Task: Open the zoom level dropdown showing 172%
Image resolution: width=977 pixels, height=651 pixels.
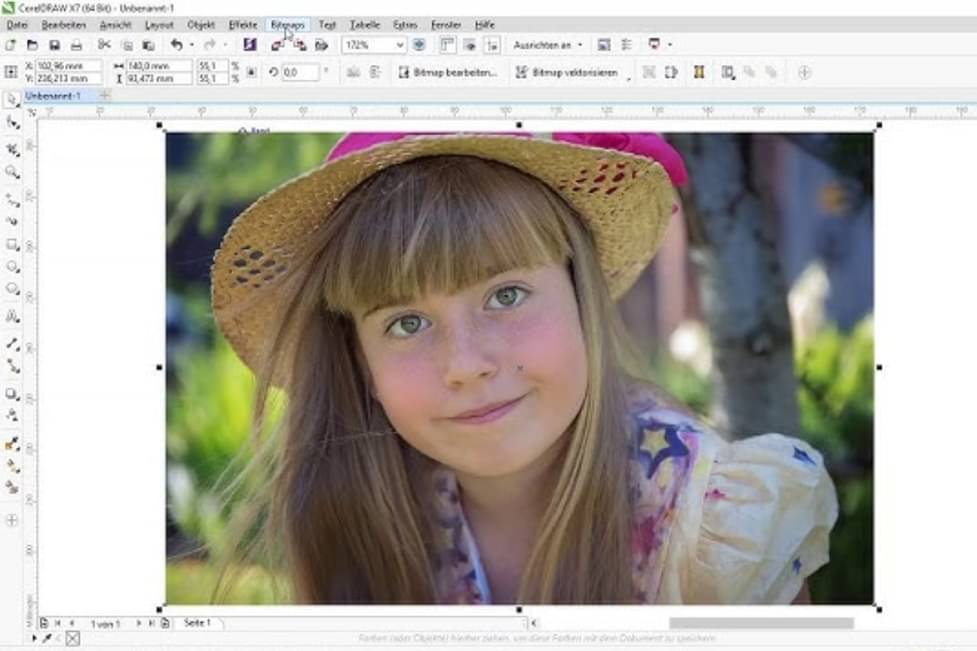Action: (x=400, y=45)
